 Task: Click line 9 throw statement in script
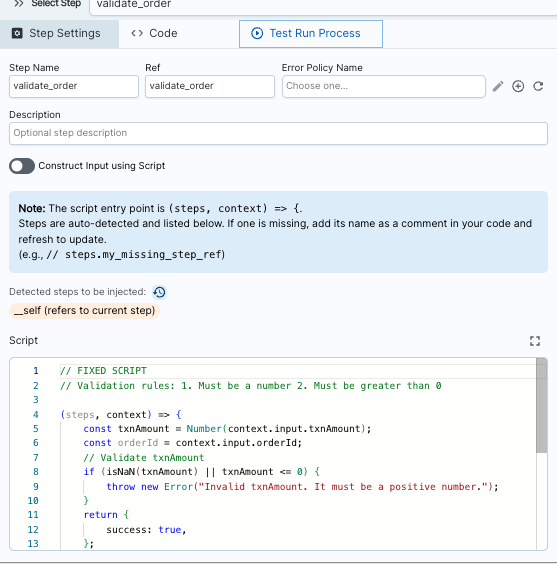[x=302, y=487]
